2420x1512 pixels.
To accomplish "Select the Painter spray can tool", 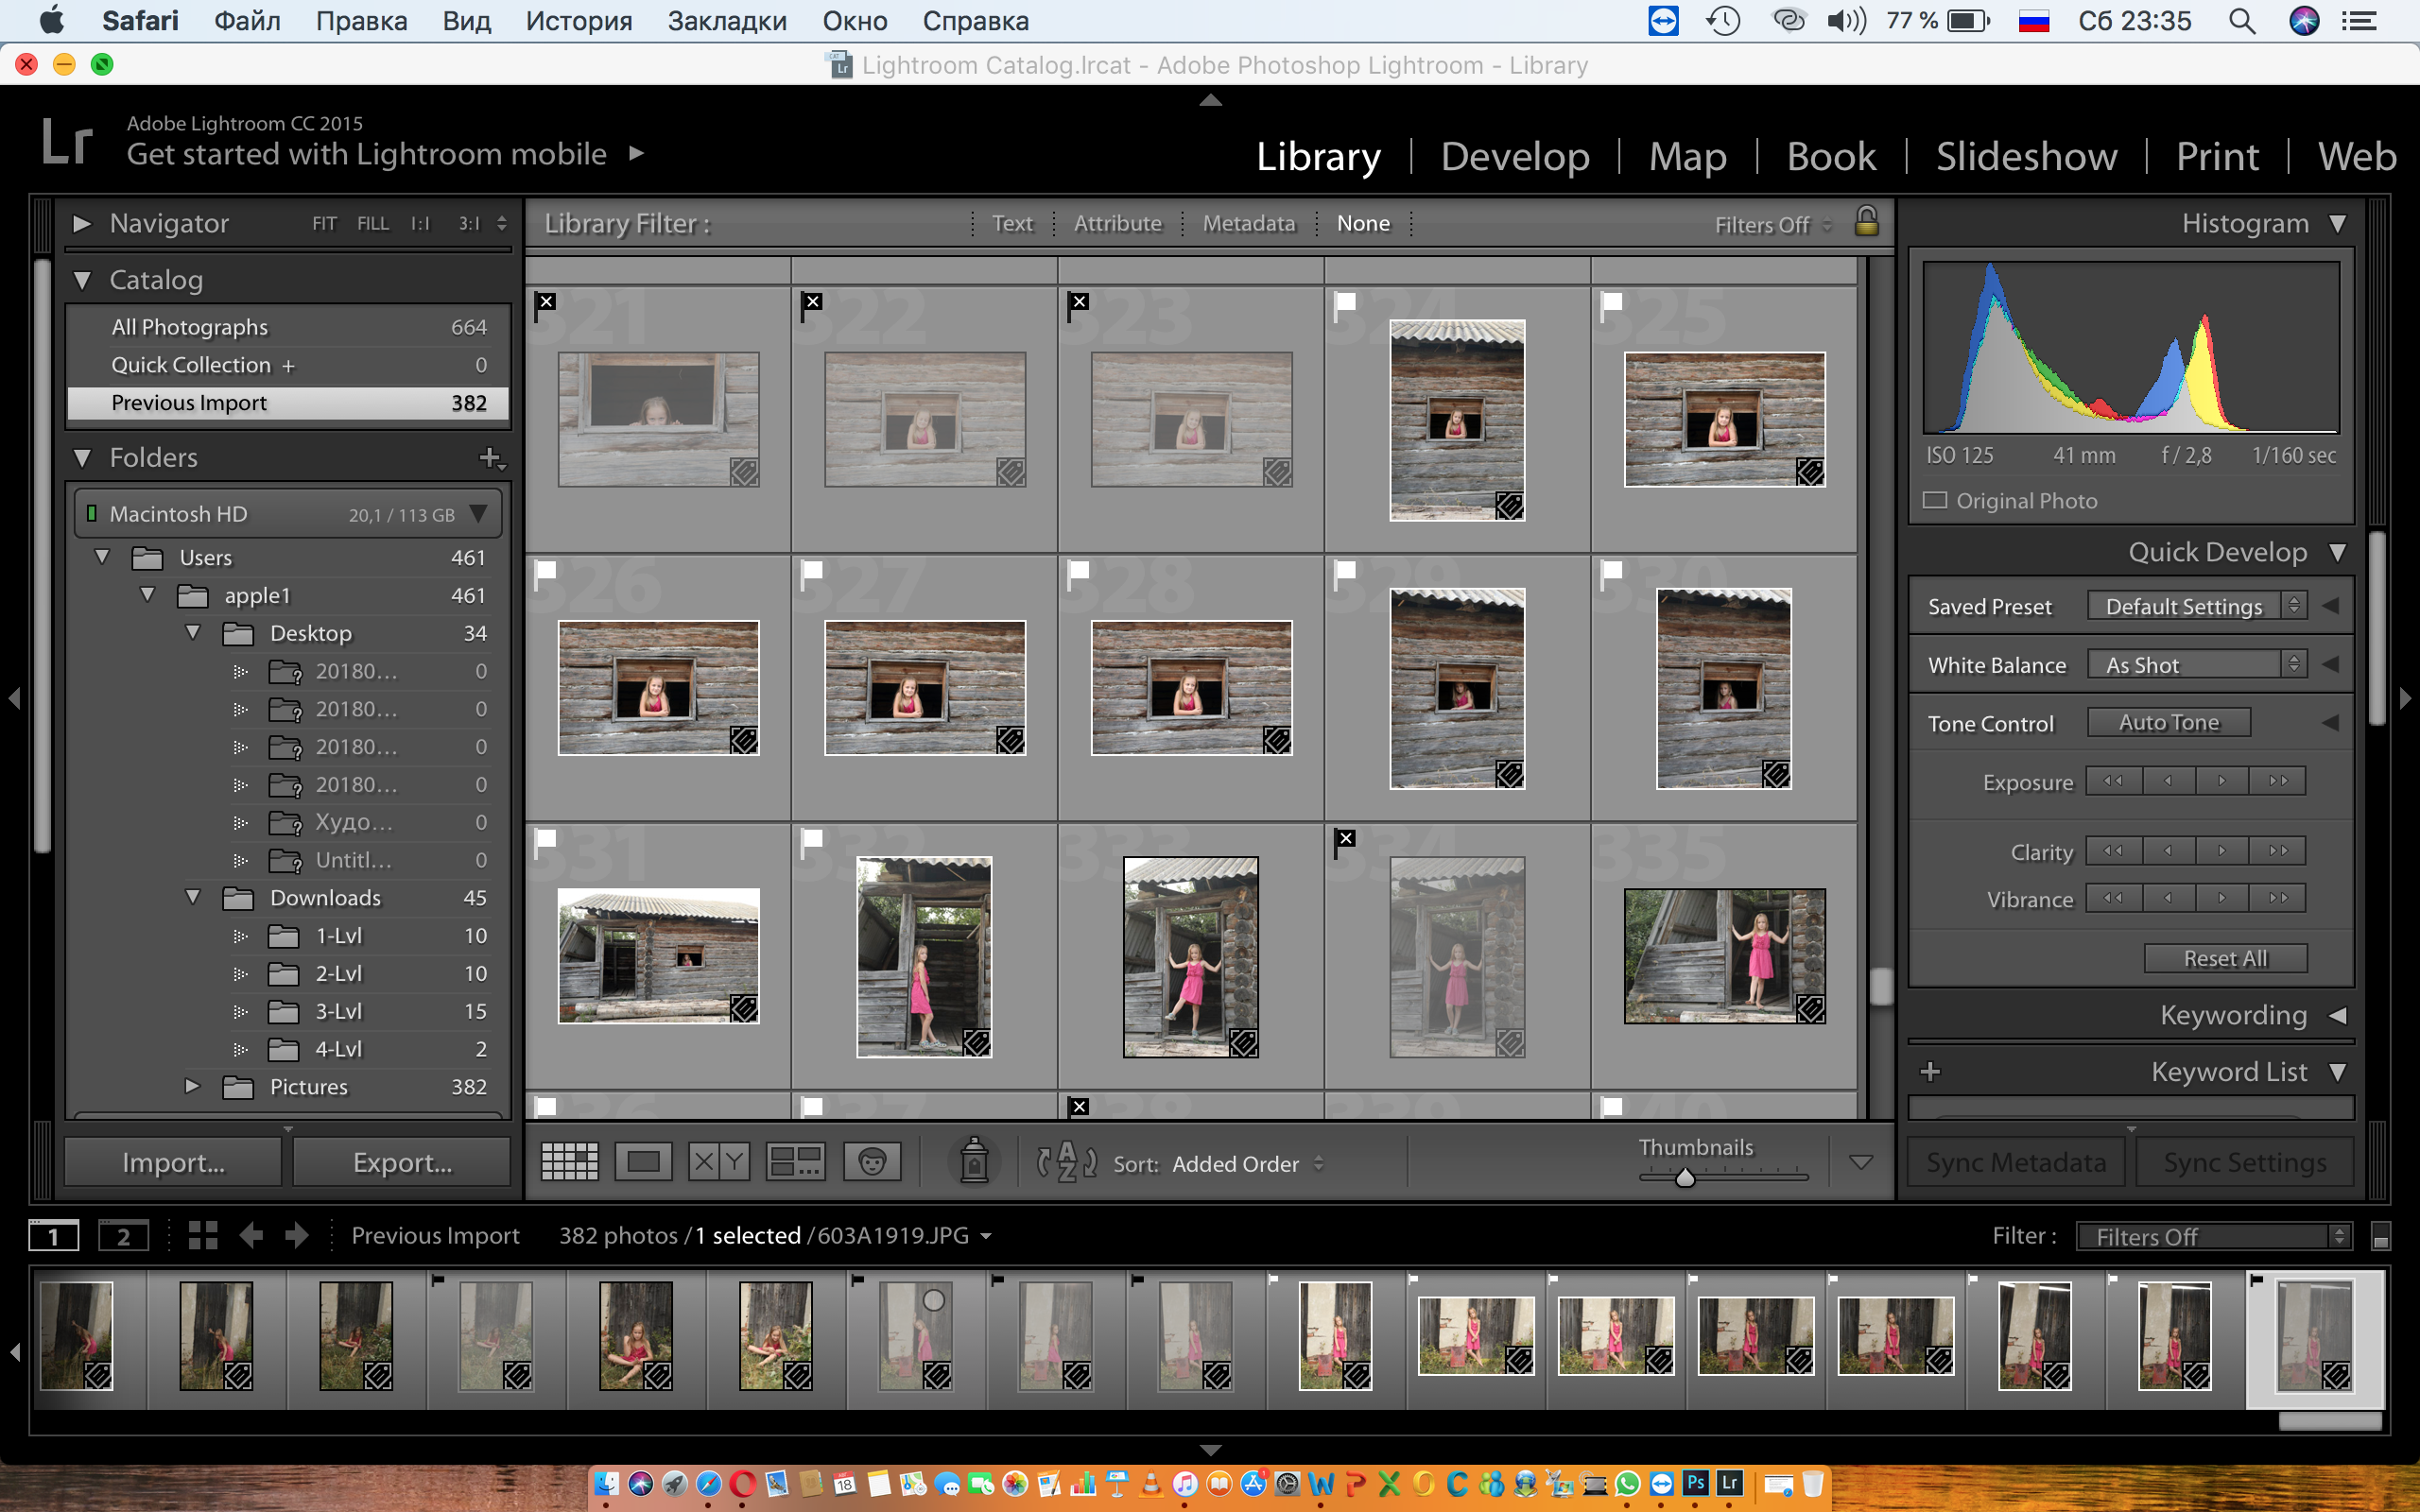I will tap(974, 1161).
